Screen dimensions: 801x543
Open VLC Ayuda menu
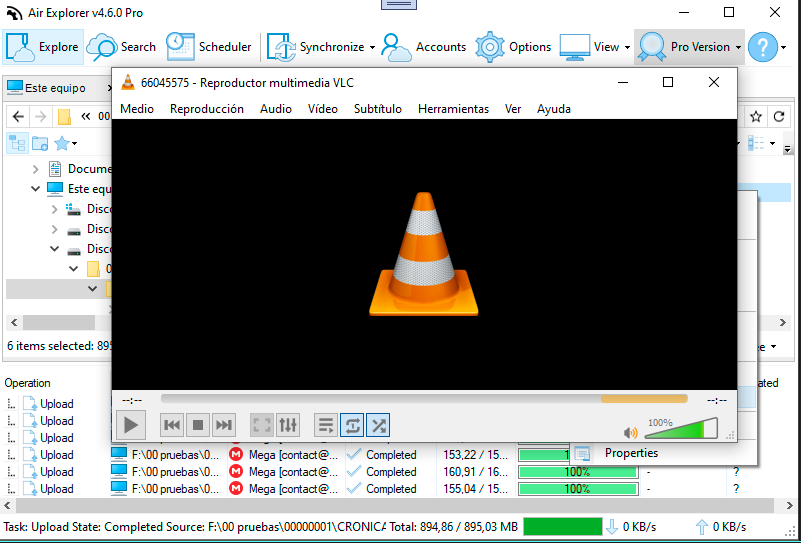(554, 109)
